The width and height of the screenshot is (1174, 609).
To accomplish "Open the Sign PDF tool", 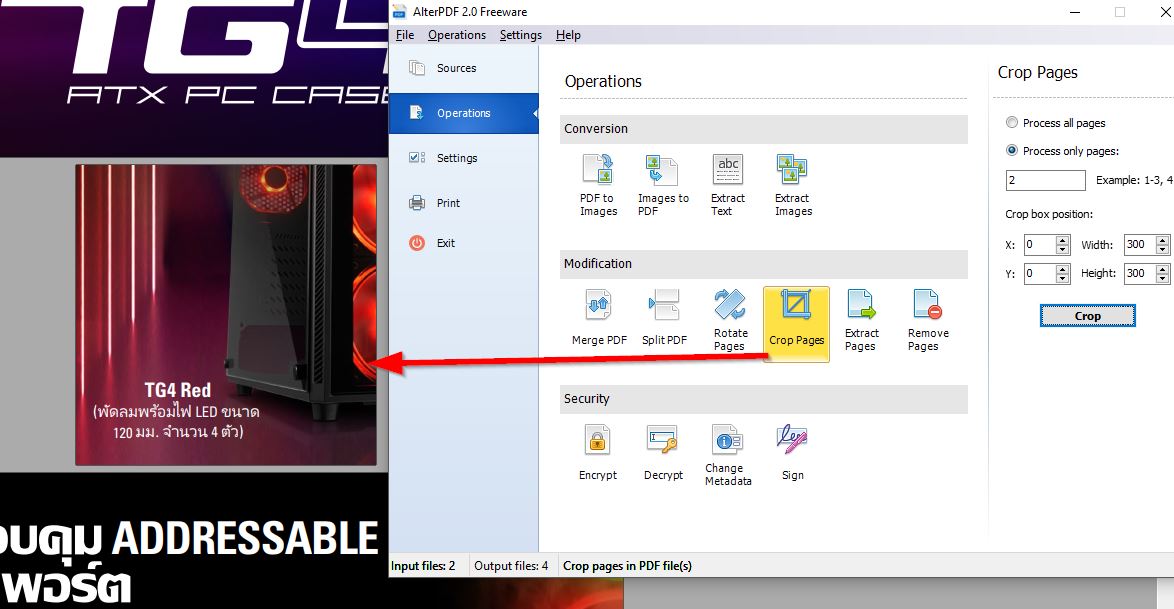I will click(x=792, y=452).
